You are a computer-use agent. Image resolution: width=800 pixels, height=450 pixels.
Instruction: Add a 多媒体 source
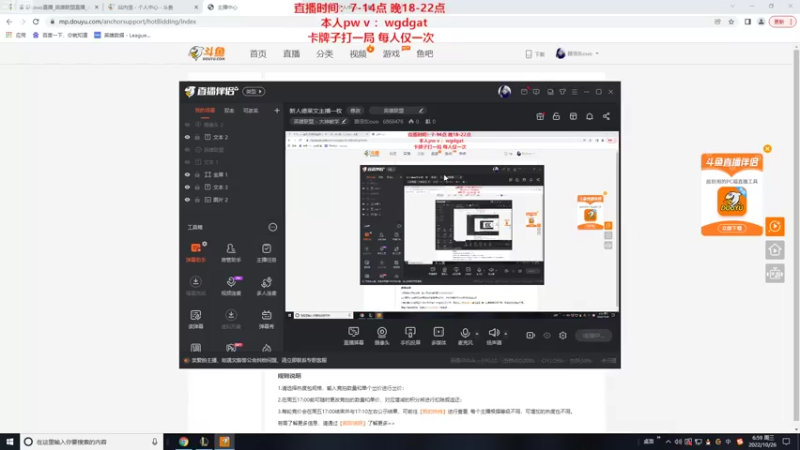click(438, 336)
